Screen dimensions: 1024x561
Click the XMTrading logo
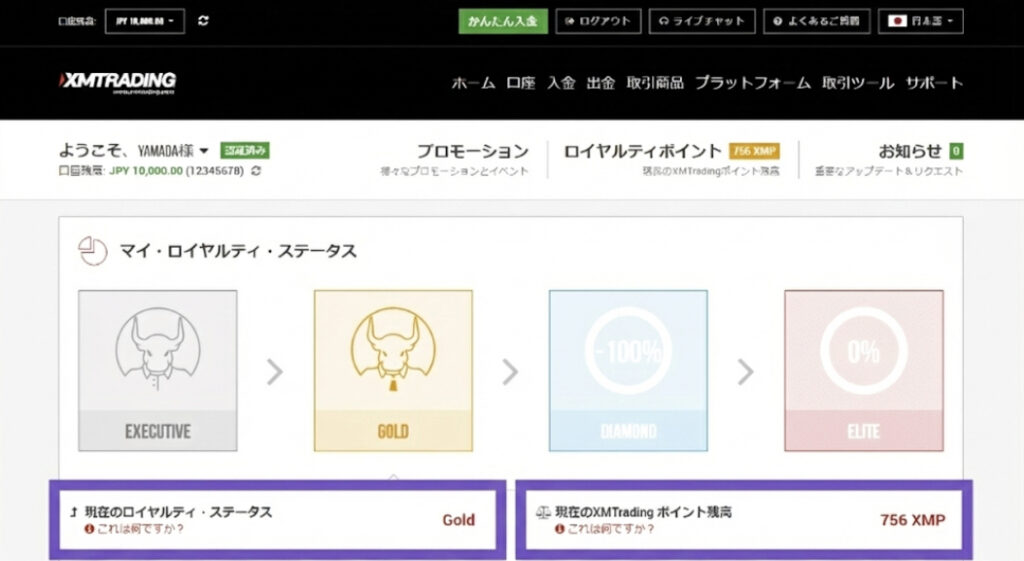click(x=117, y=82)
